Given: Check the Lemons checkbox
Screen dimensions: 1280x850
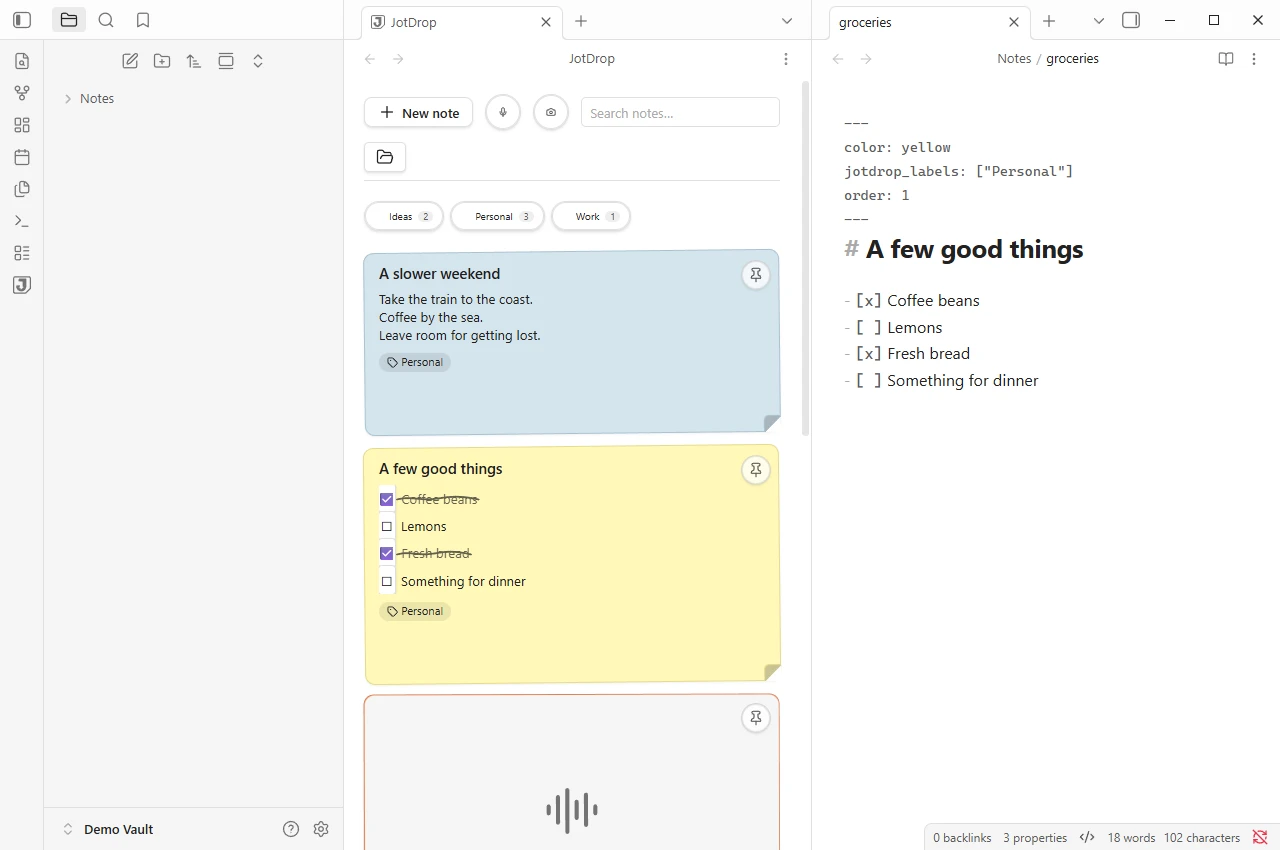Looking at the screenshot, I should [387, 526].
